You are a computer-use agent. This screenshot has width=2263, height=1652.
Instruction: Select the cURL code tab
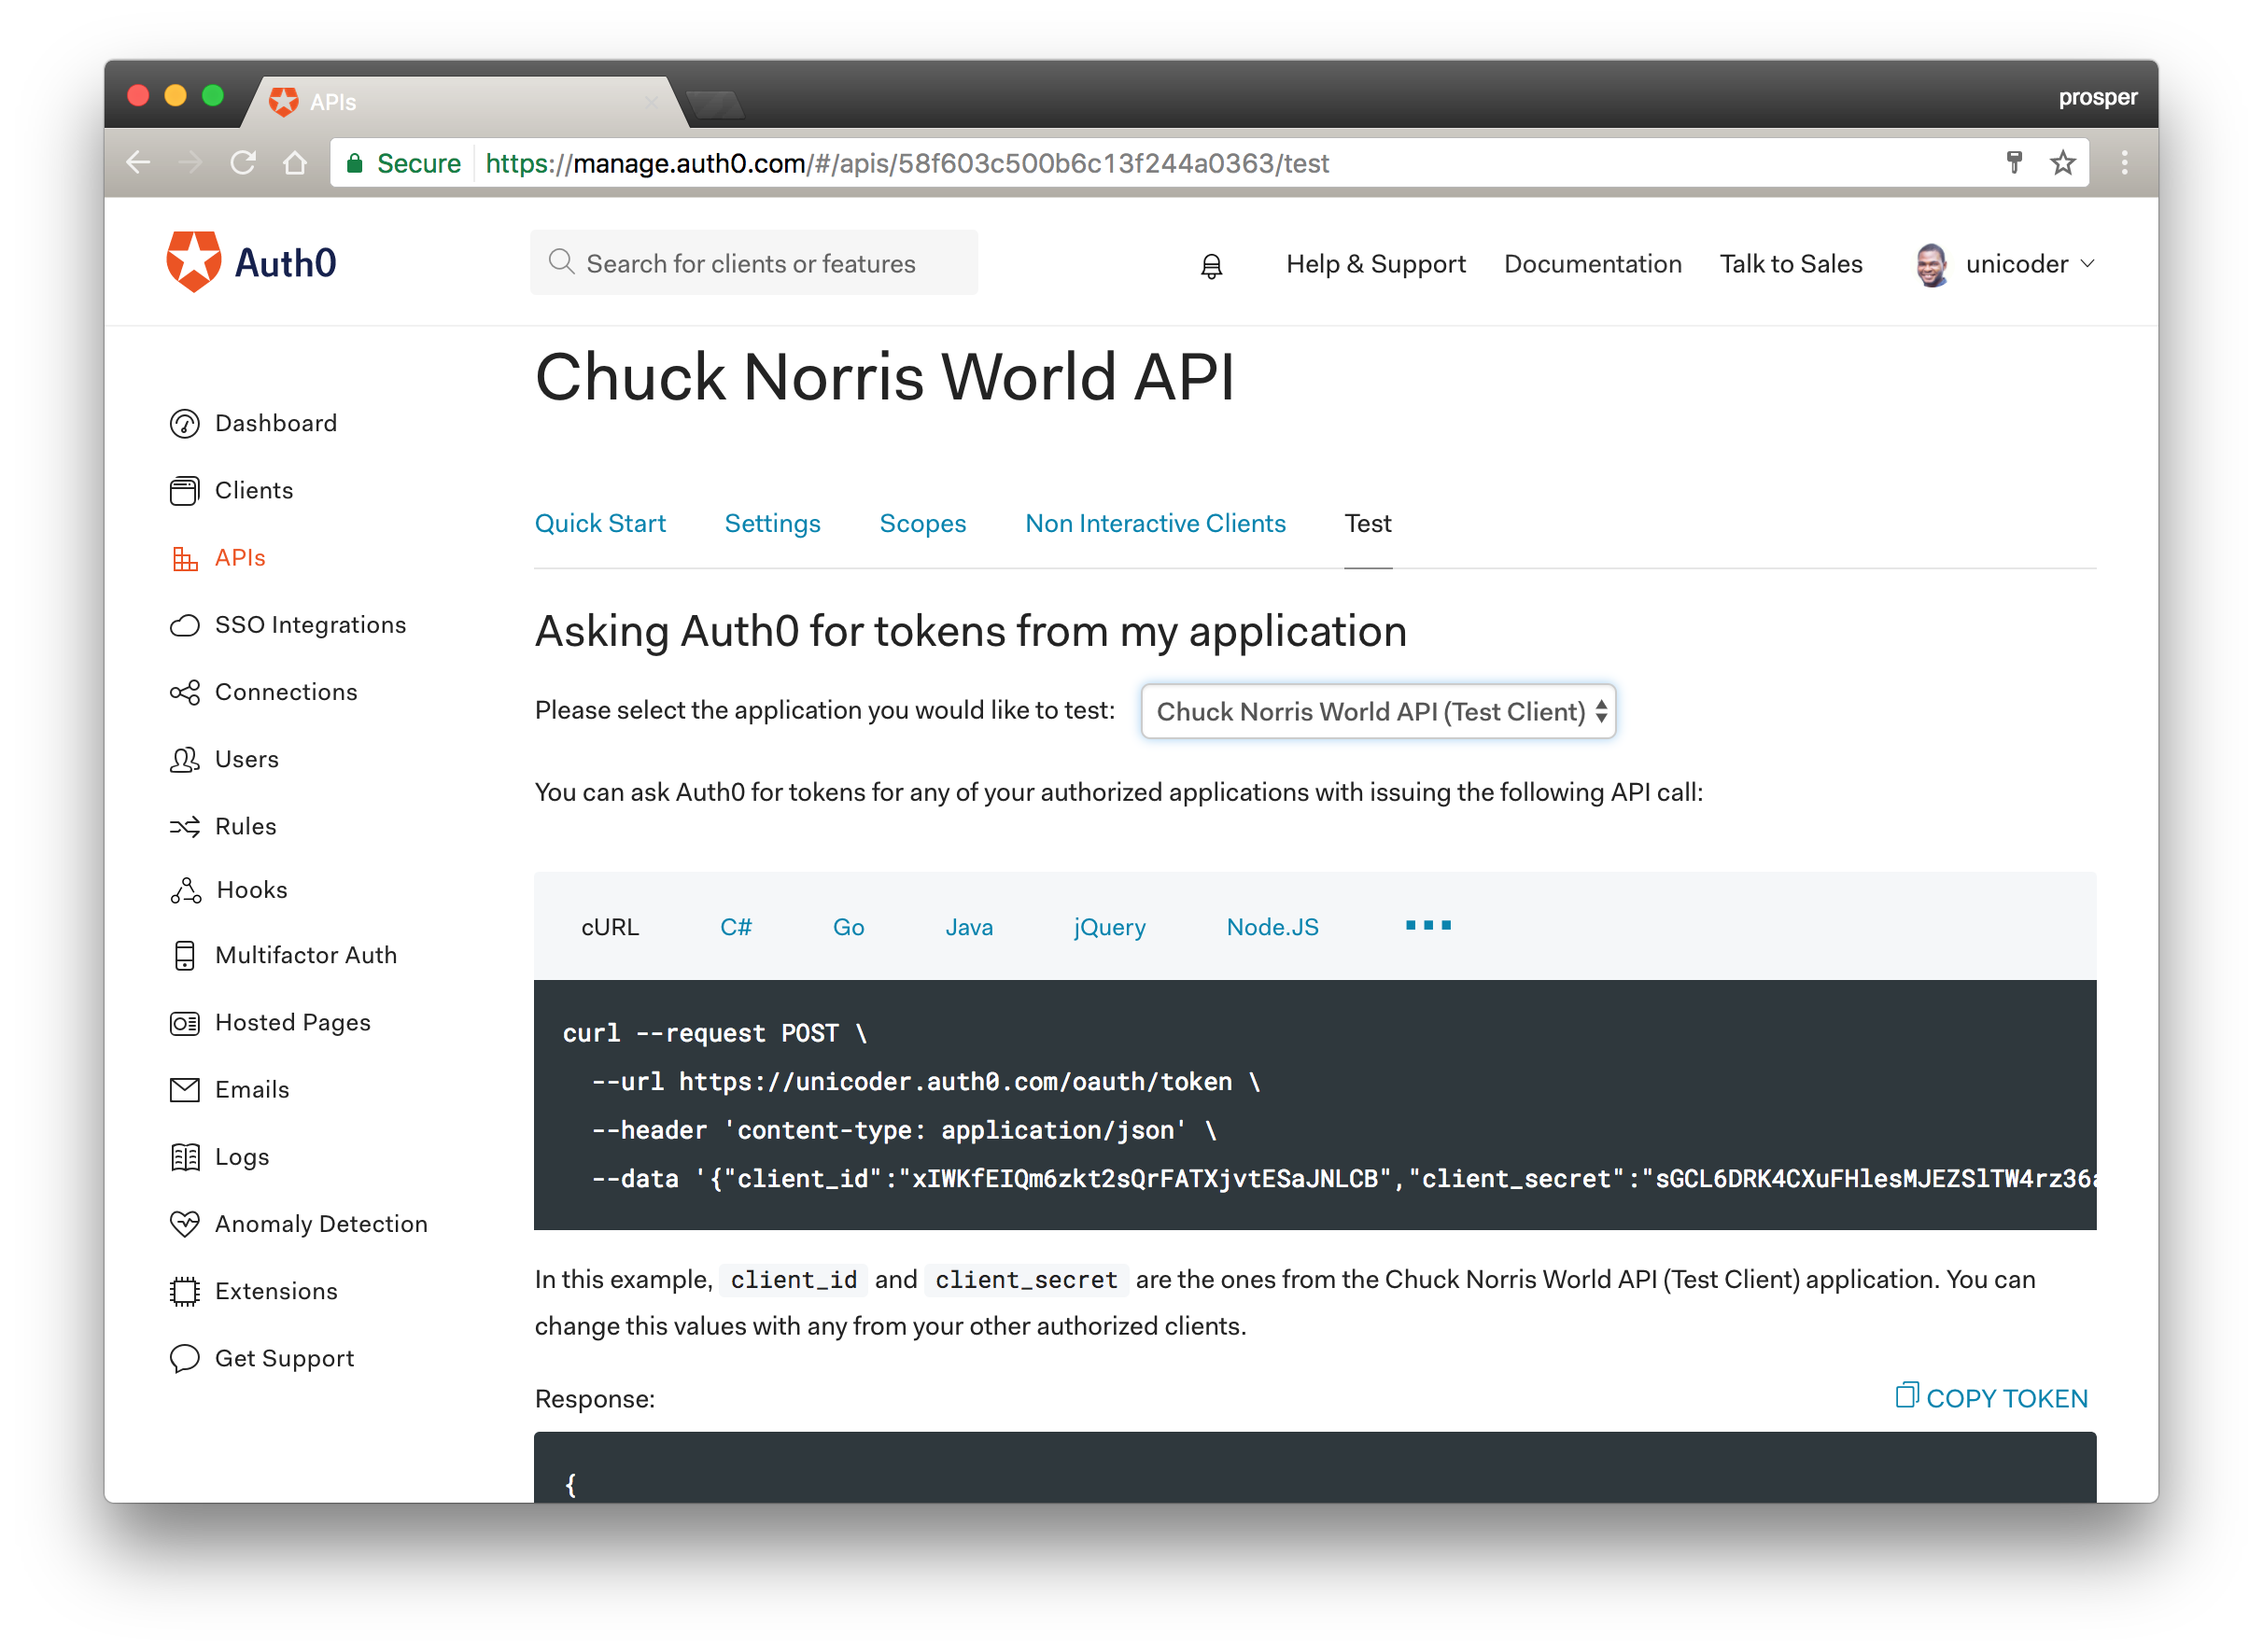(610, 927)
